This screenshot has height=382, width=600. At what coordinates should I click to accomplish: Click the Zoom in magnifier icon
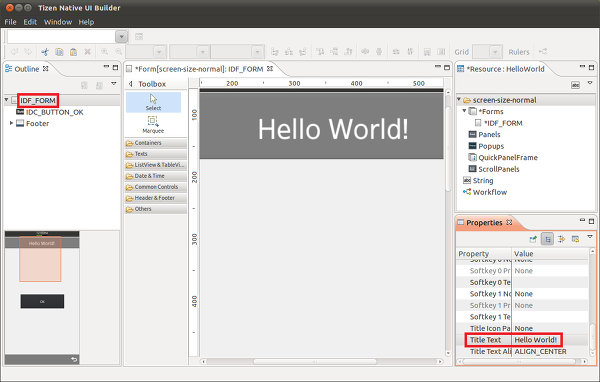point(104,51)
